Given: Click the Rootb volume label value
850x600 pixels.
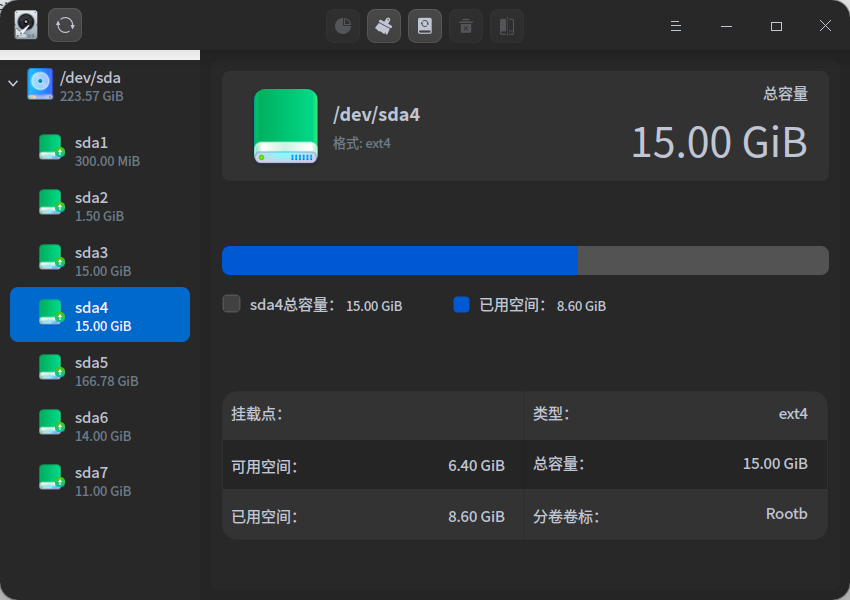Looking at the screenshot, I should click(787, 514).
